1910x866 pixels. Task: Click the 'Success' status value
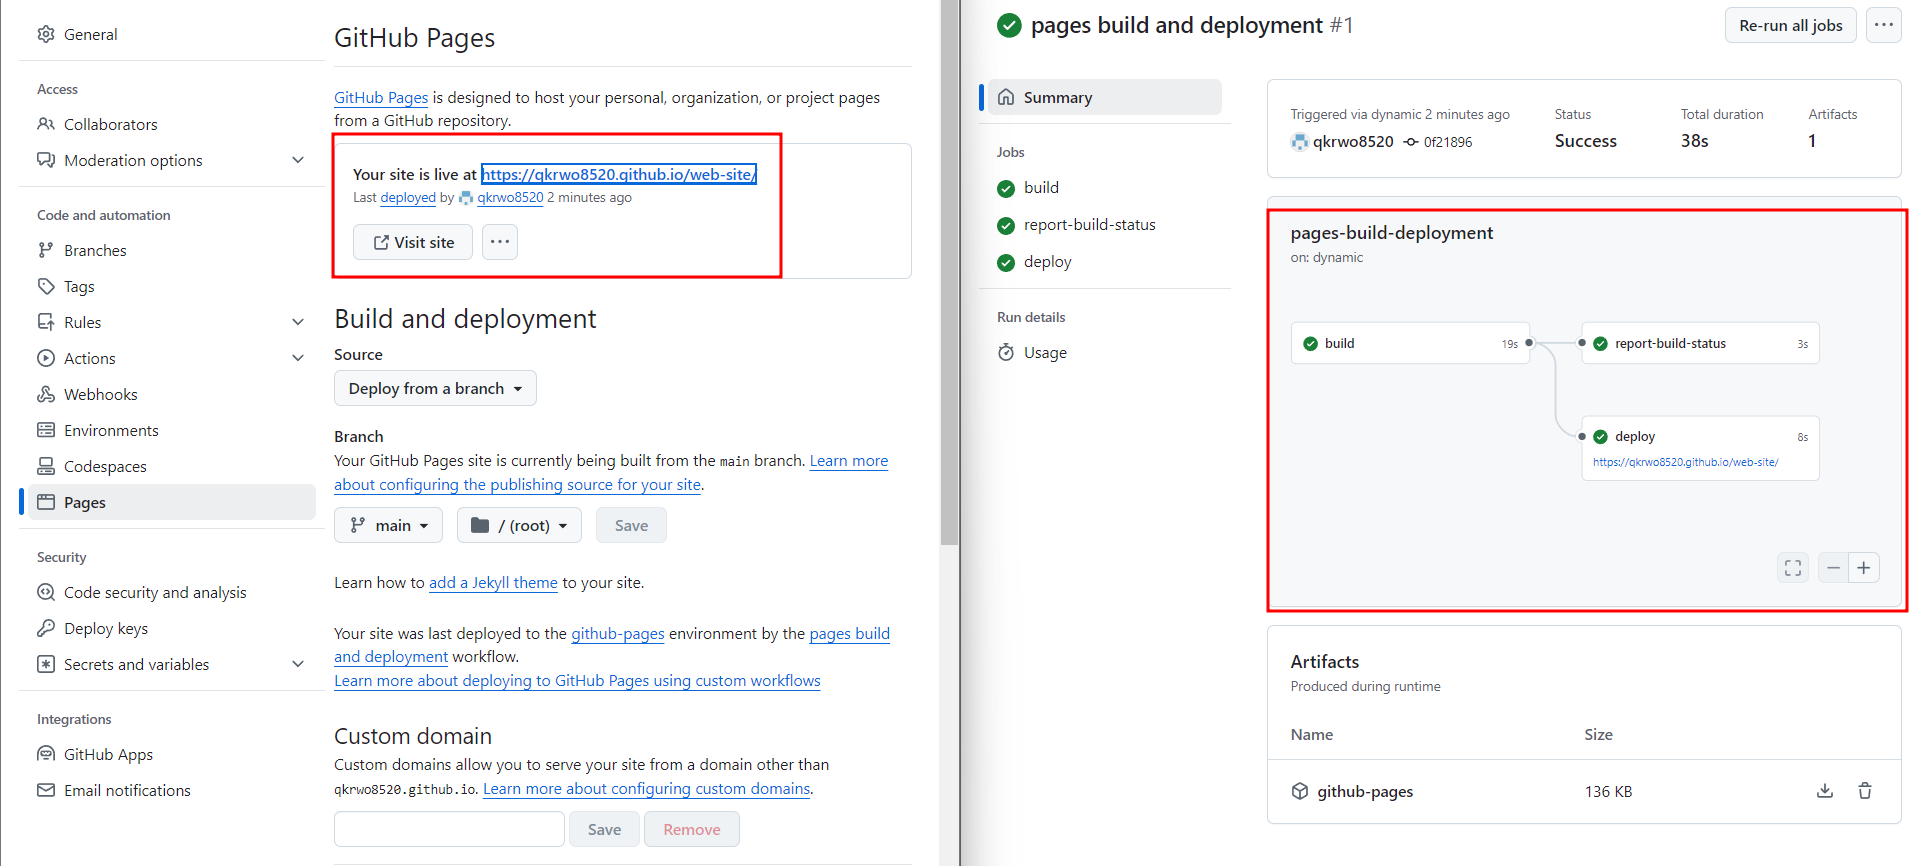1585,141
